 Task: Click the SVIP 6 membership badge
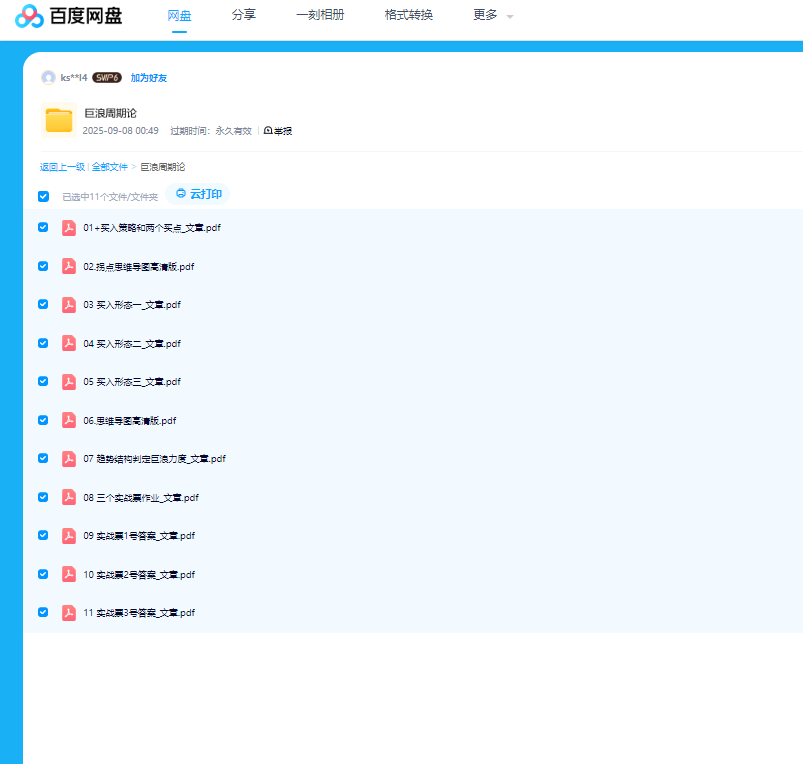[107, 77]
